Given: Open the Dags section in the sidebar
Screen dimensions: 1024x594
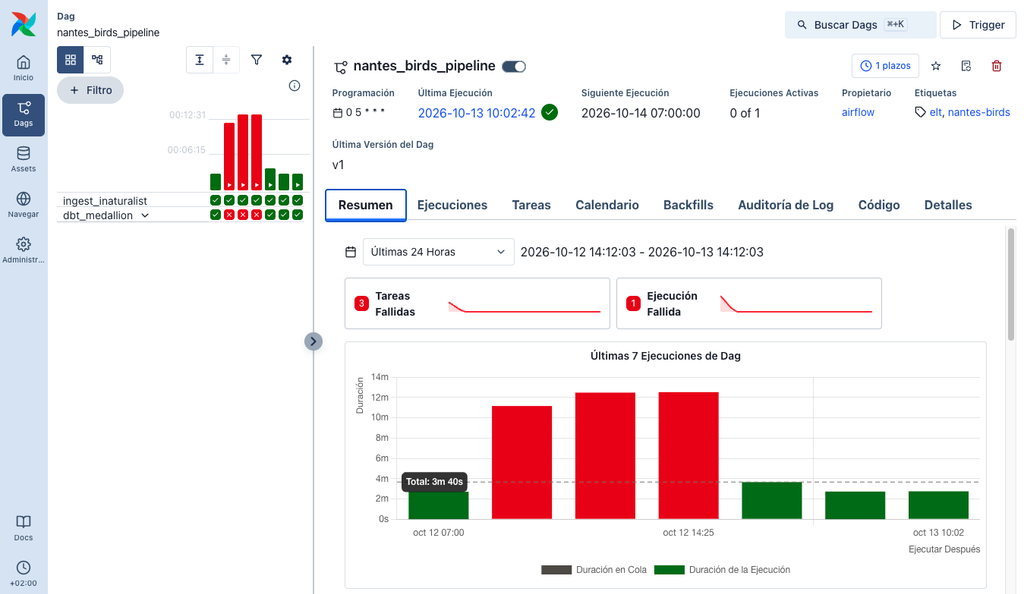Looking at the screenshot, I should [24, 115].
